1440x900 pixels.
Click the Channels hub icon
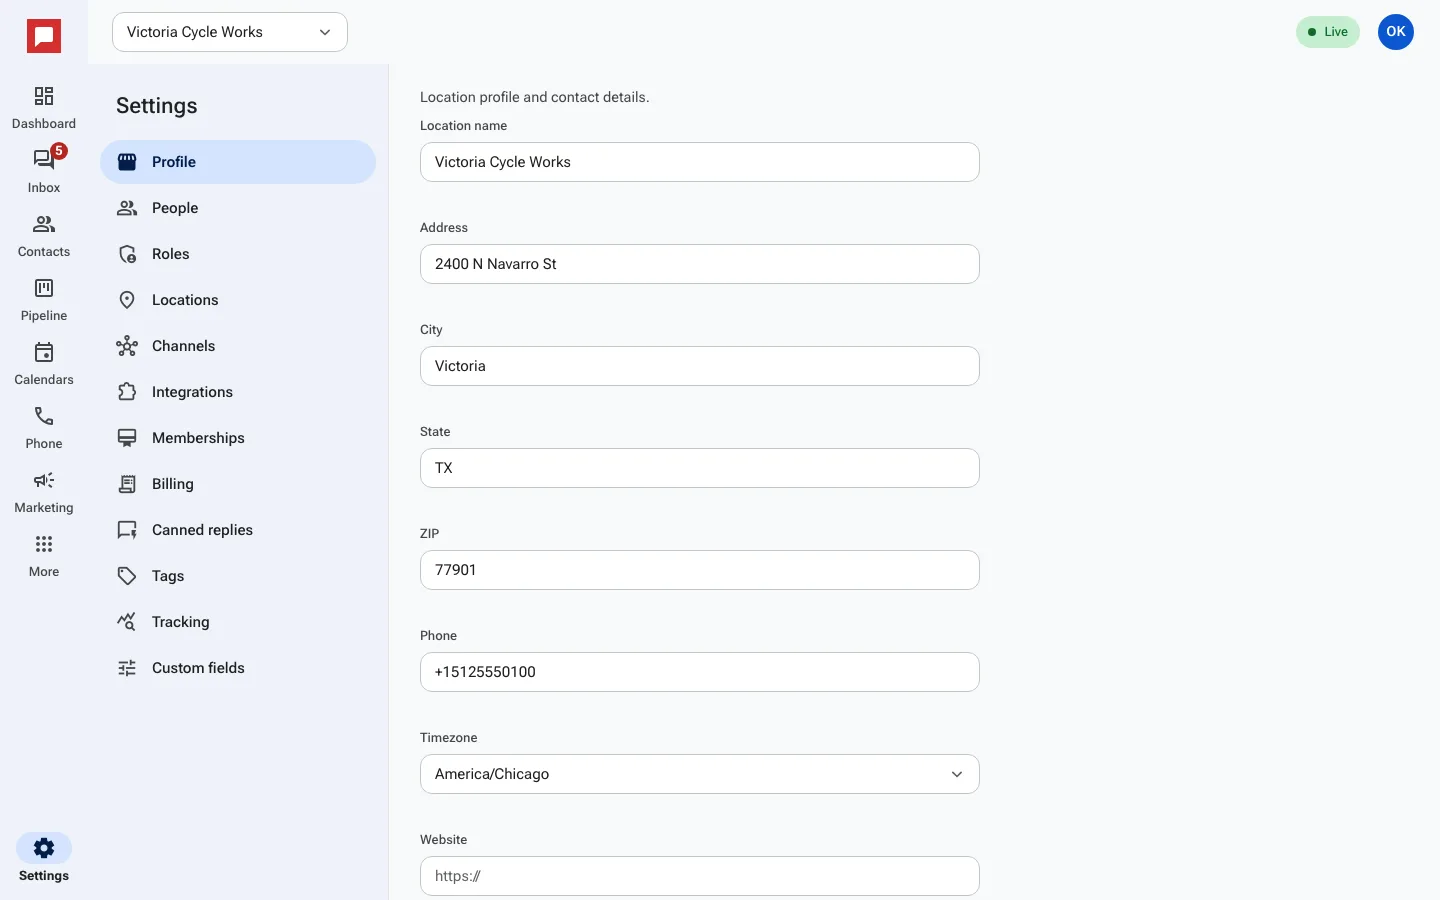point(127,346)
